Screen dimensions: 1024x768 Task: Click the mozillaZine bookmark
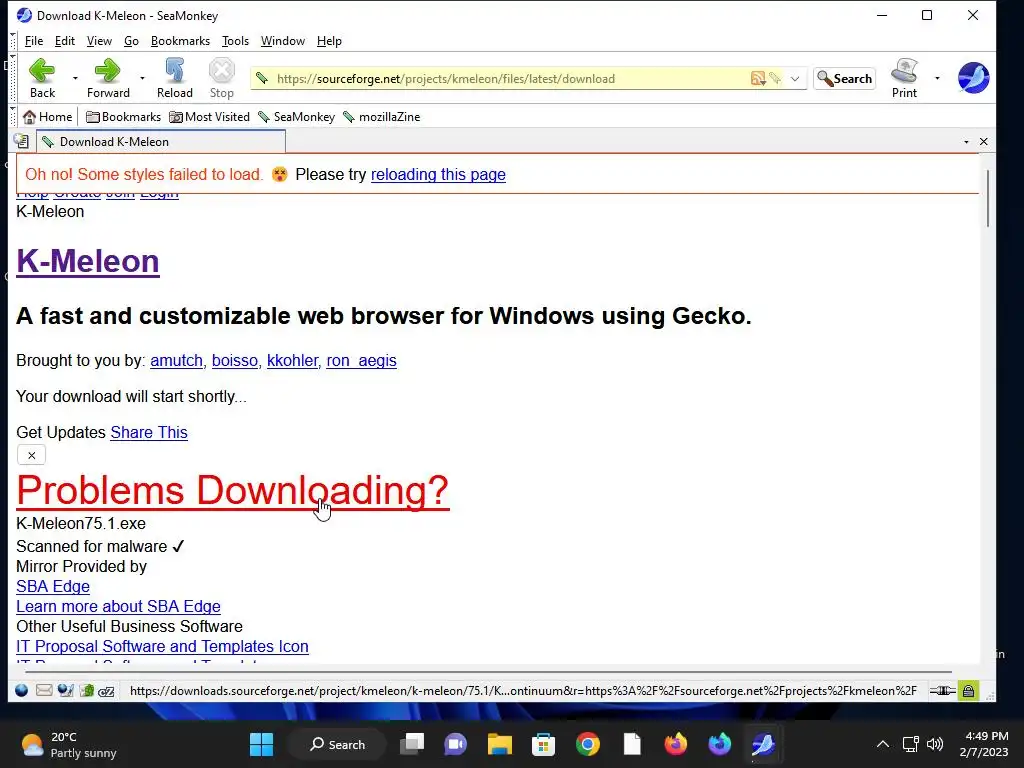[381, 117]
